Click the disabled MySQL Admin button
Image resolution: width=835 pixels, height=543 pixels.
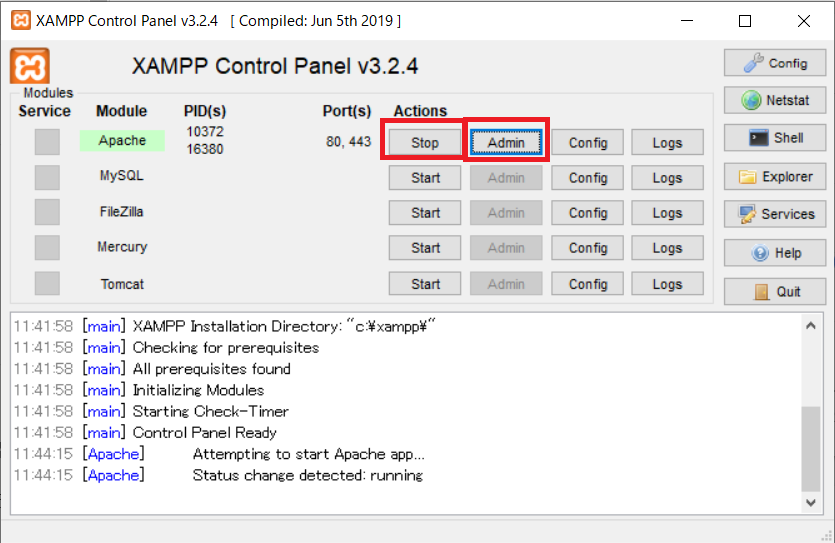tap(506, 177)
